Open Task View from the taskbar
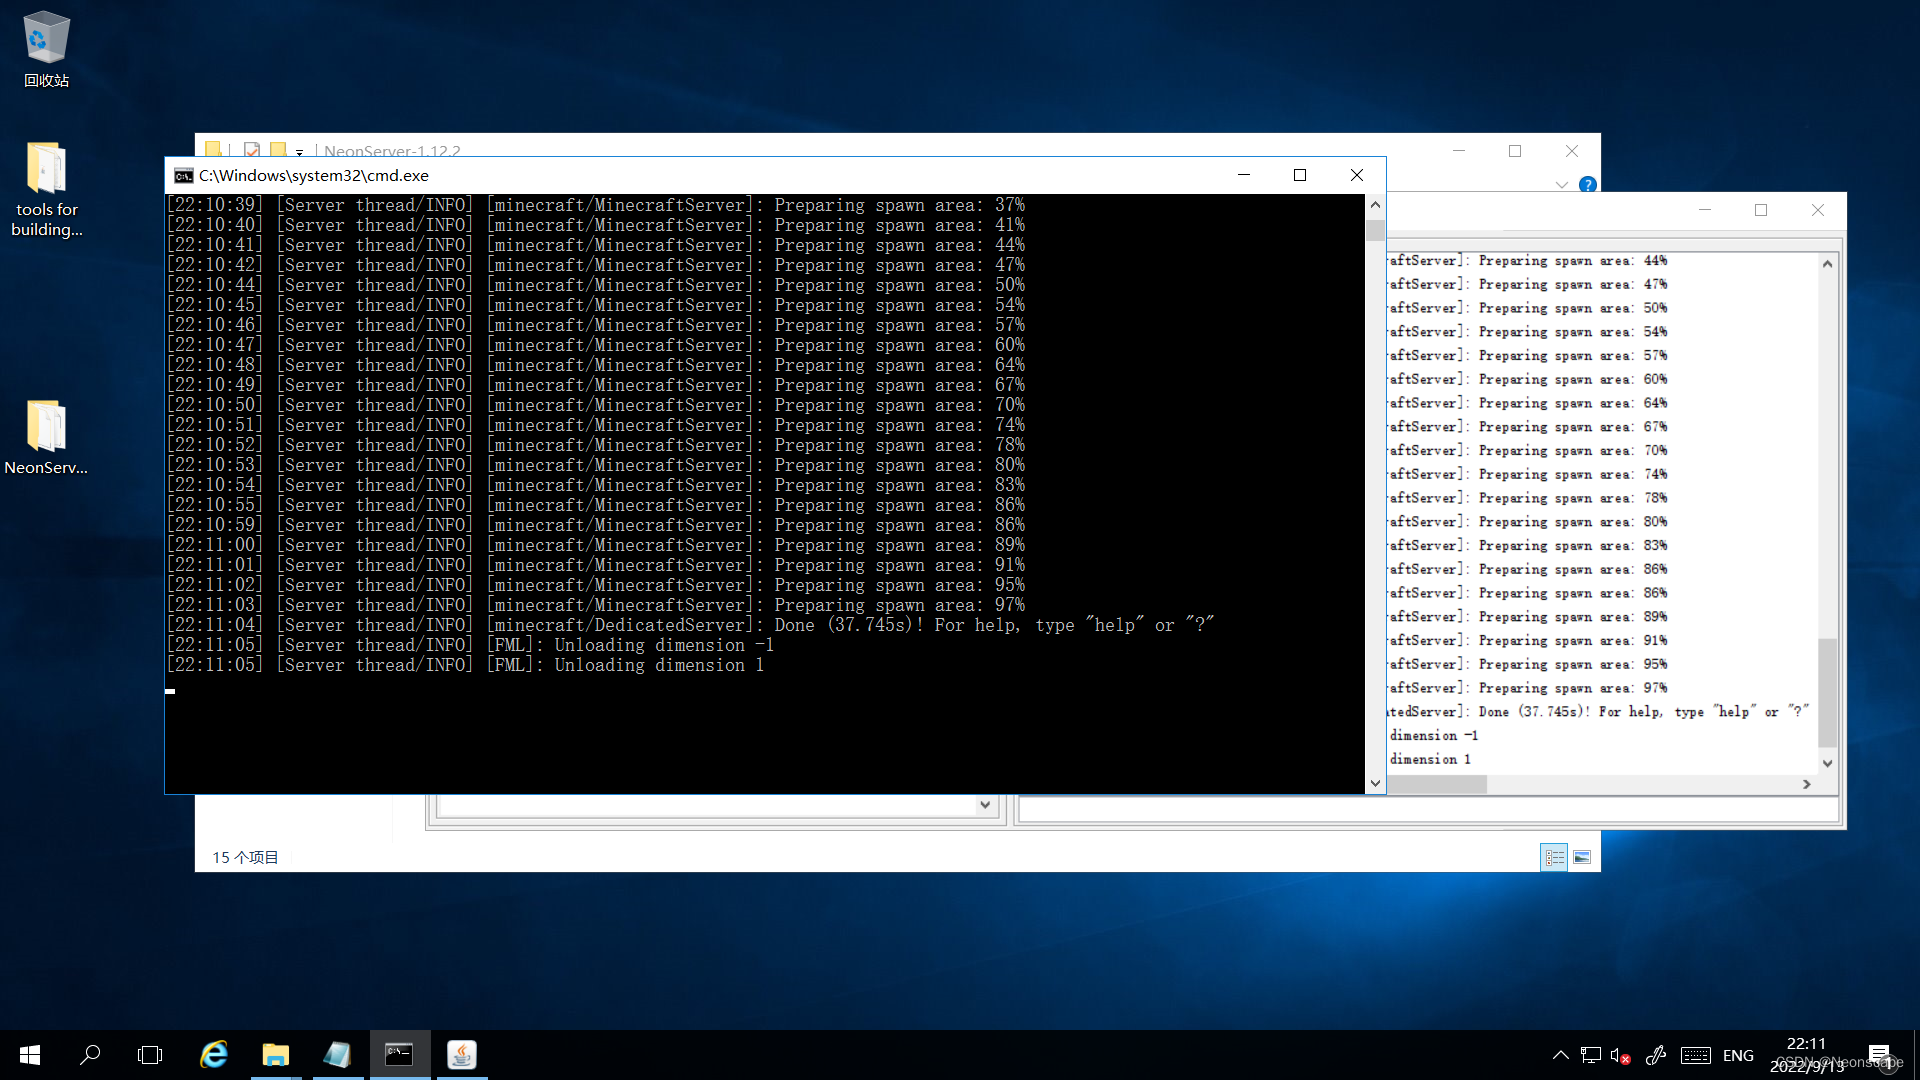This screenshot has height=1080, width=1920. [x=150, y=1055]
